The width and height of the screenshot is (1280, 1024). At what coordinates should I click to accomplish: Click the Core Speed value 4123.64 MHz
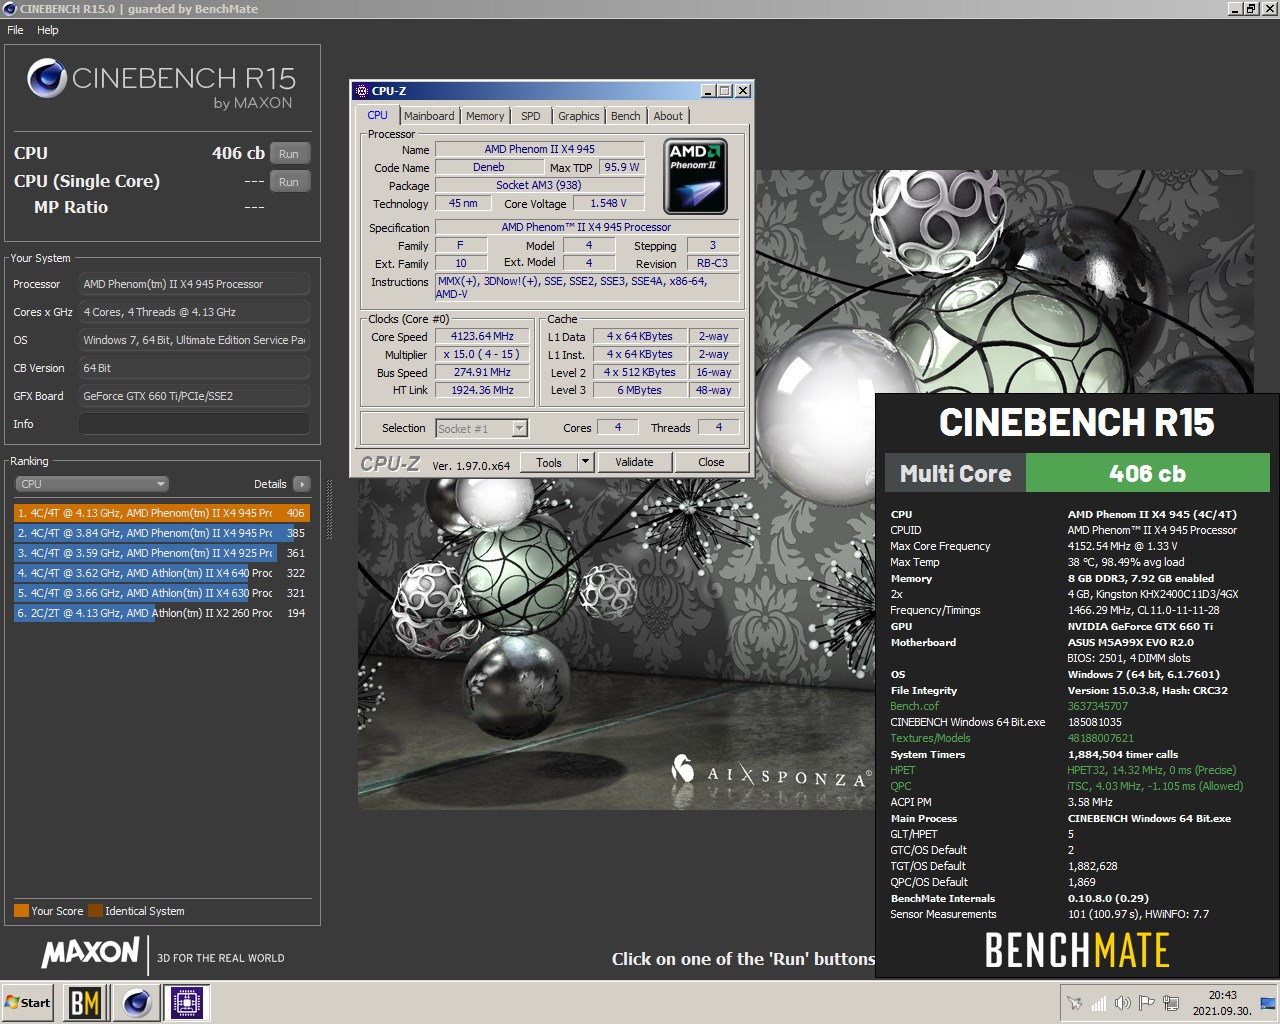482,337
